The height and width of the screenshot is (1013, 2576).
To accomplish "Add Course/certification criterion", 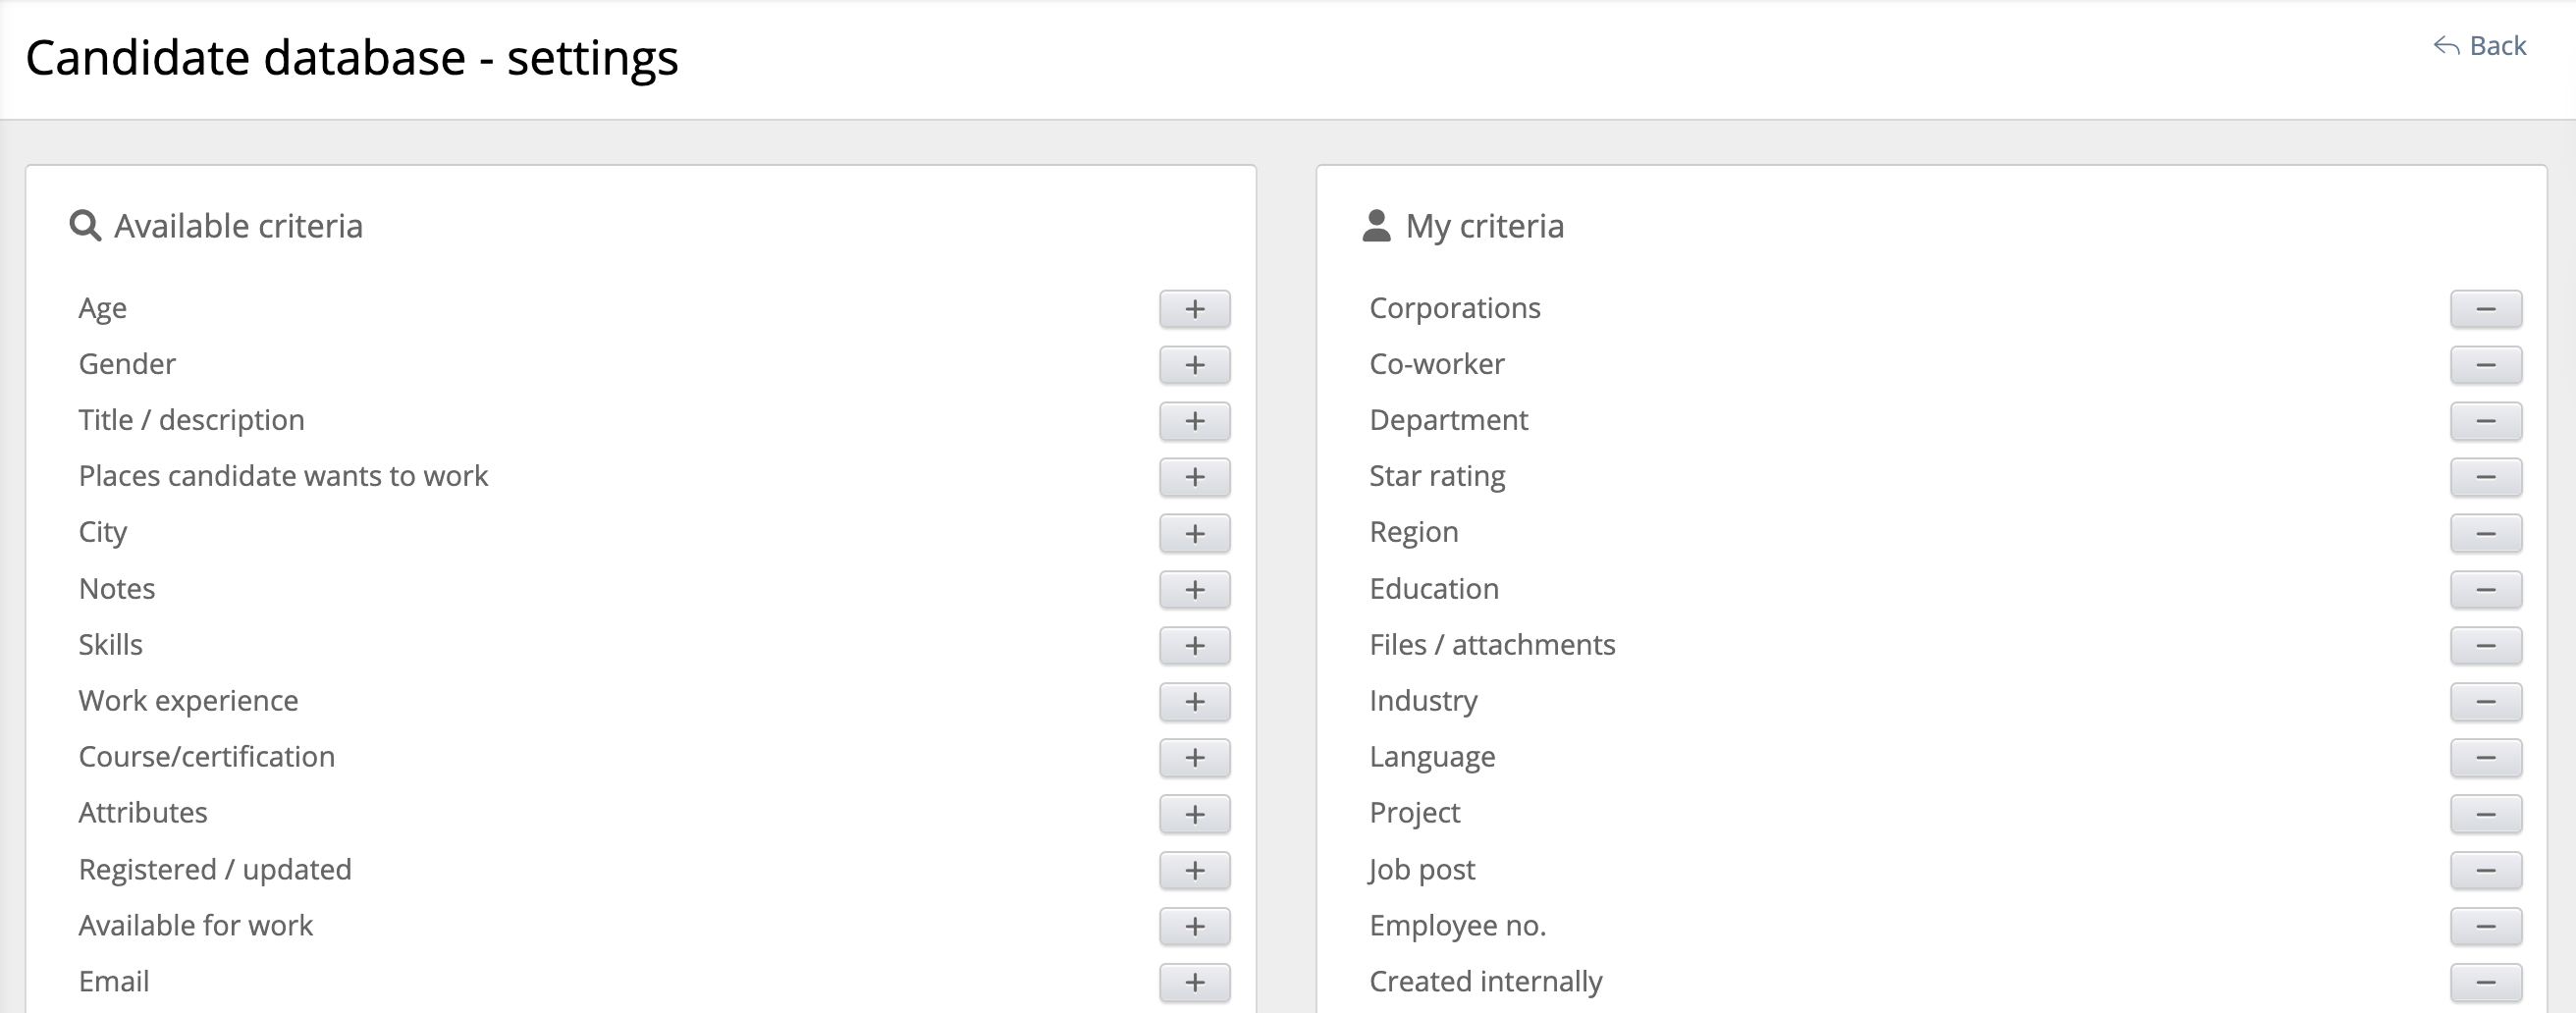I will pos(1194,758).
